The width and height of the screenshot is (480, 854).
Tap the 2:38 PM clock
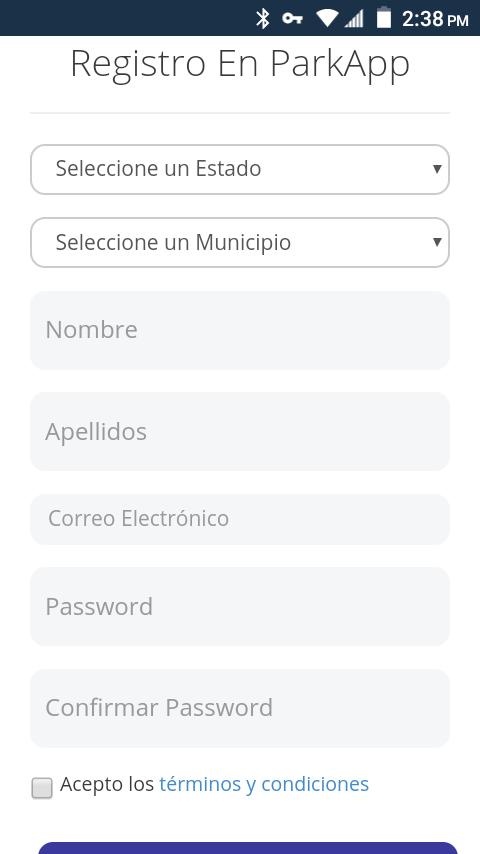point(435,19)
